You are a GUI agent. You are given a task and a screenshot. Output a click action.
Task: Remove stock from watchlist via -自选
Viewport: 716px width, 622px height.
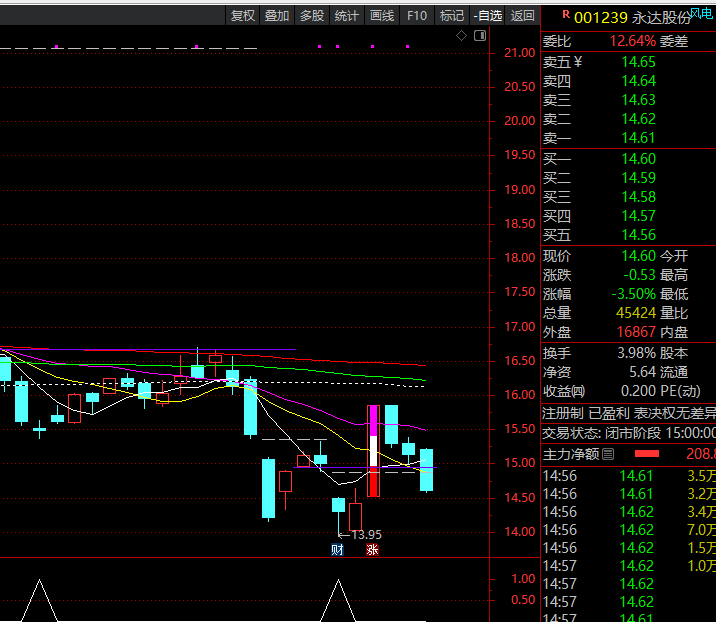click(488, 16)
